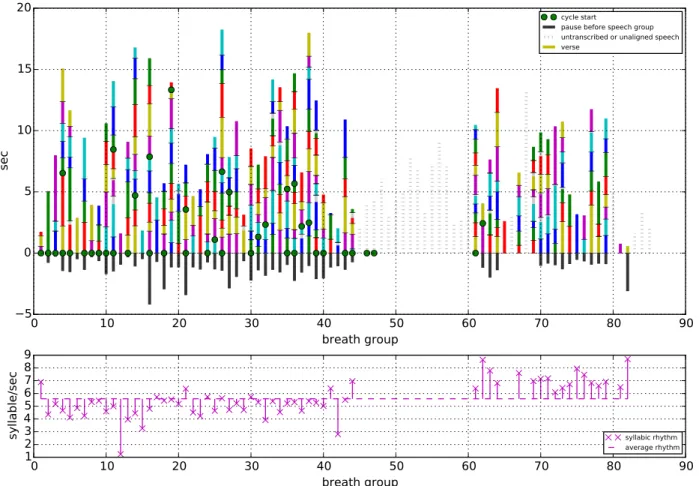Click upper chart x-axis tick label 50
Screen dimensions: 699x486
pyautogui.click(x=396, y=324)
